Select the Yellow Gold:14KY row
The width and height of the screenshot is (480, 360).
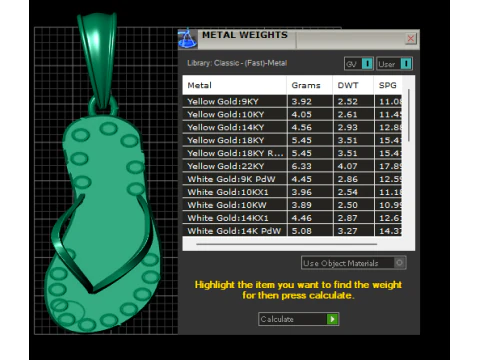292,127
